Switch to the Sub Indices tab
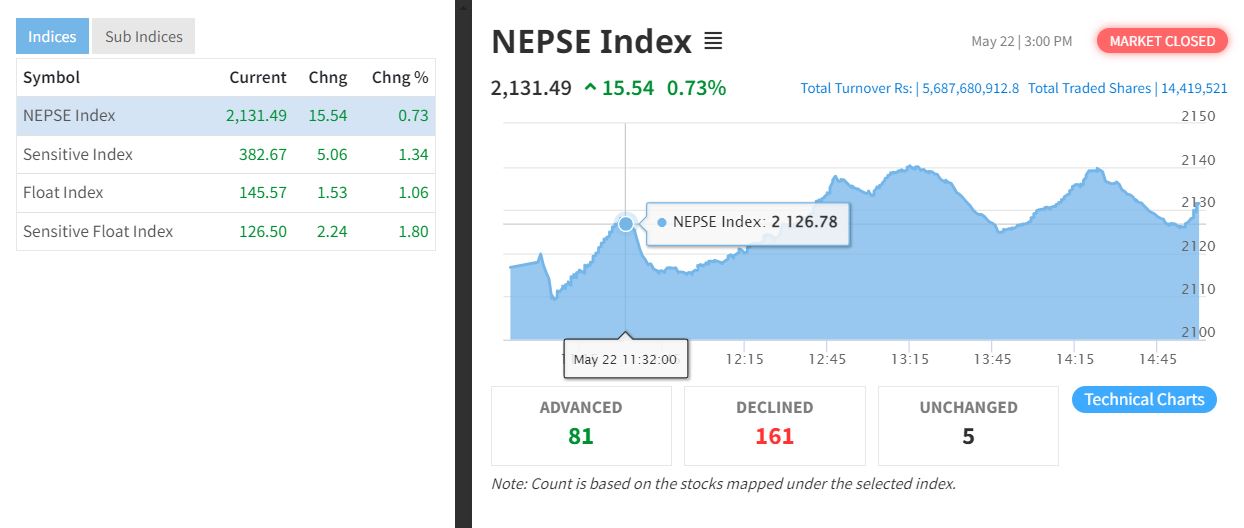Image resolution: width=1244 pixels, height=528 pixels. (144, 37)
